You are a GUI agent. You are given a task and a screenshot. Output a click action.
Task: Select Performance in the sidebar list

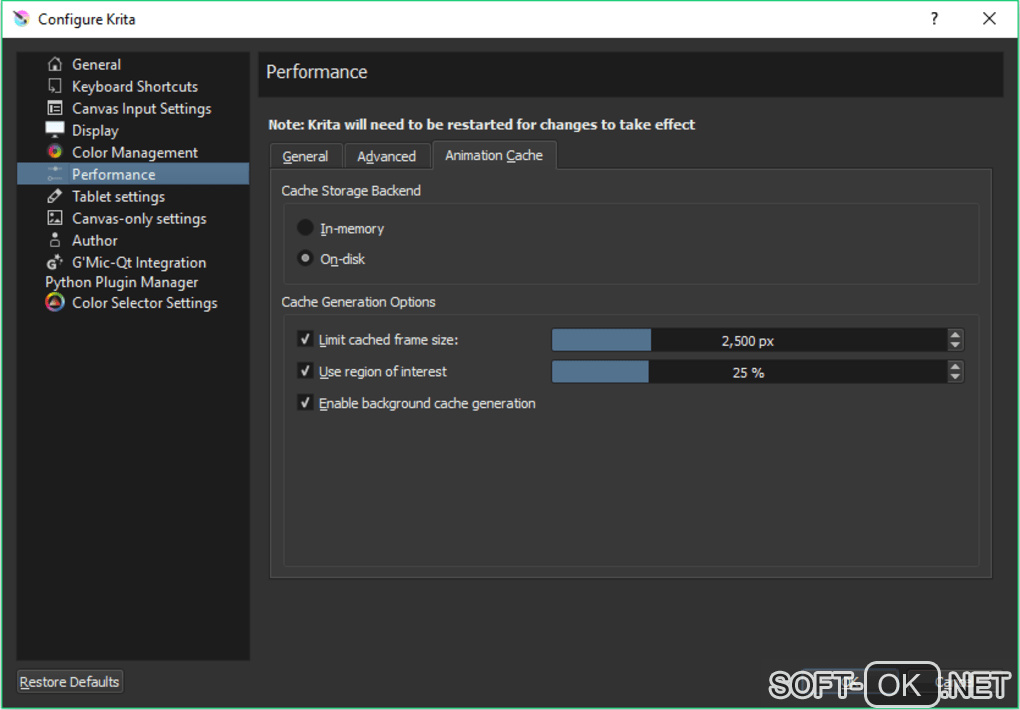[133, 174]
